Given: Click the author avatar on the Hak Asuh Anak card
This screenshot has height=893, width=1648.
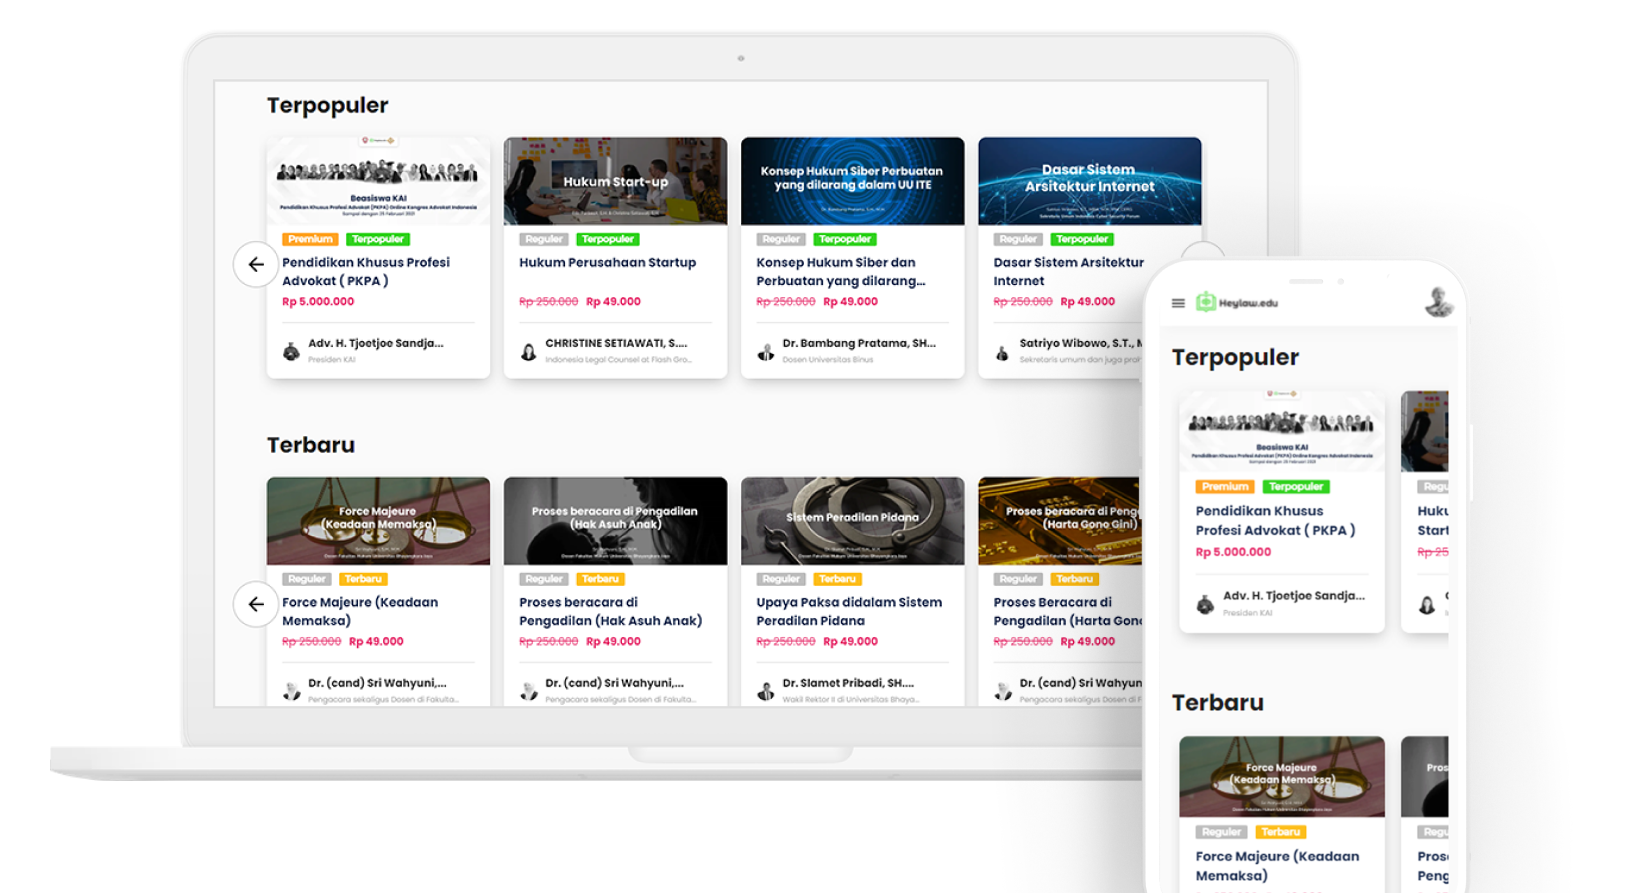Looking at the screenshot, I should [x=528, y=691].
